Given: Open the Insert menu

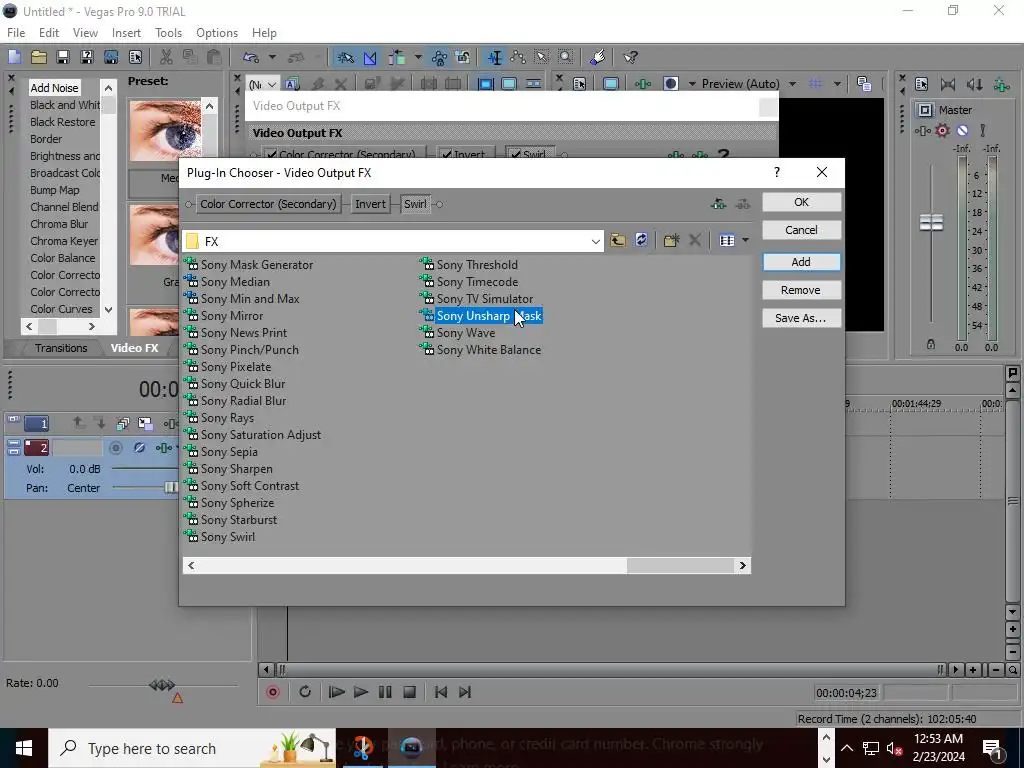Looking at the screenshot, I should pos(126,33).
